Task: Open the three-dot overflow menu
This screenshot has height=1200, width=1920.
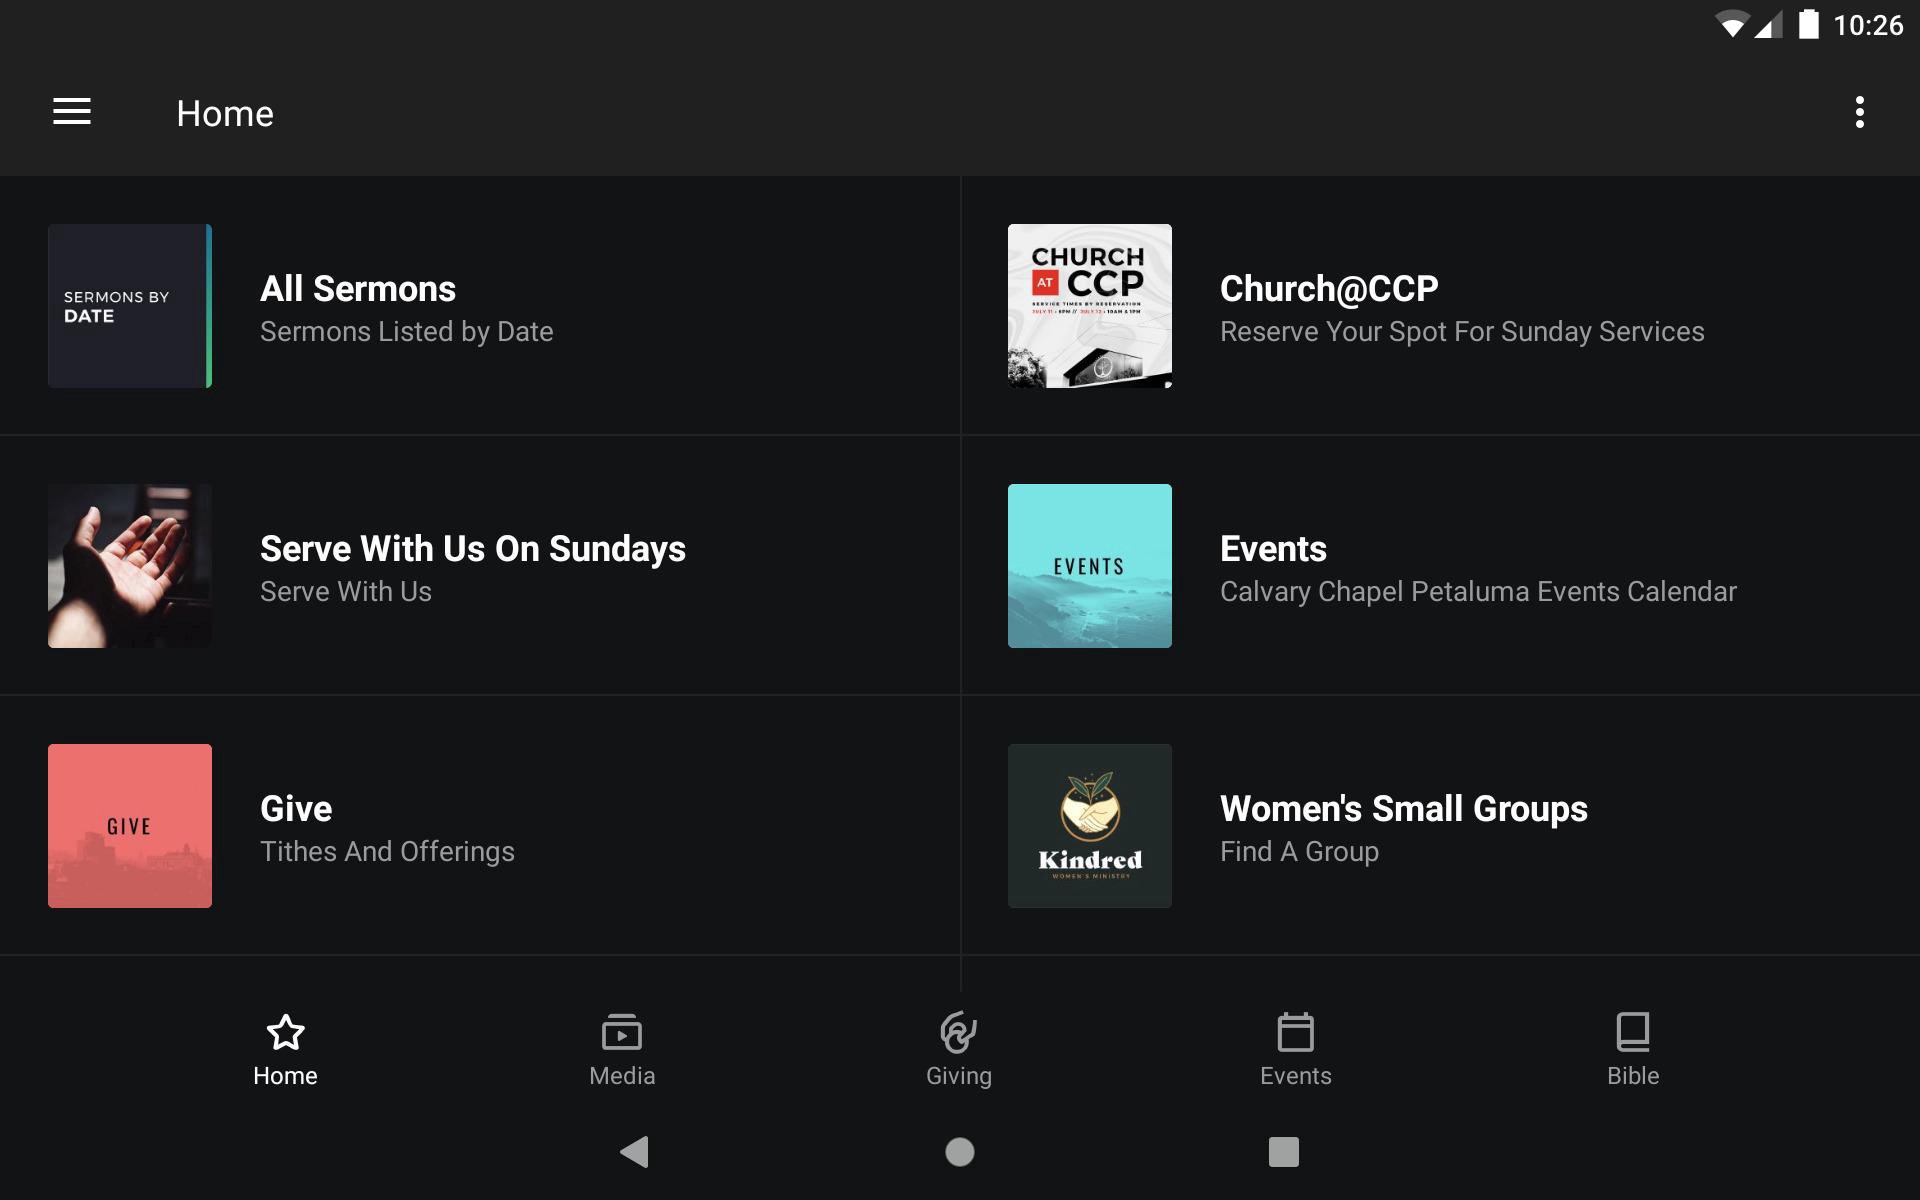Action: [1859, 112]
